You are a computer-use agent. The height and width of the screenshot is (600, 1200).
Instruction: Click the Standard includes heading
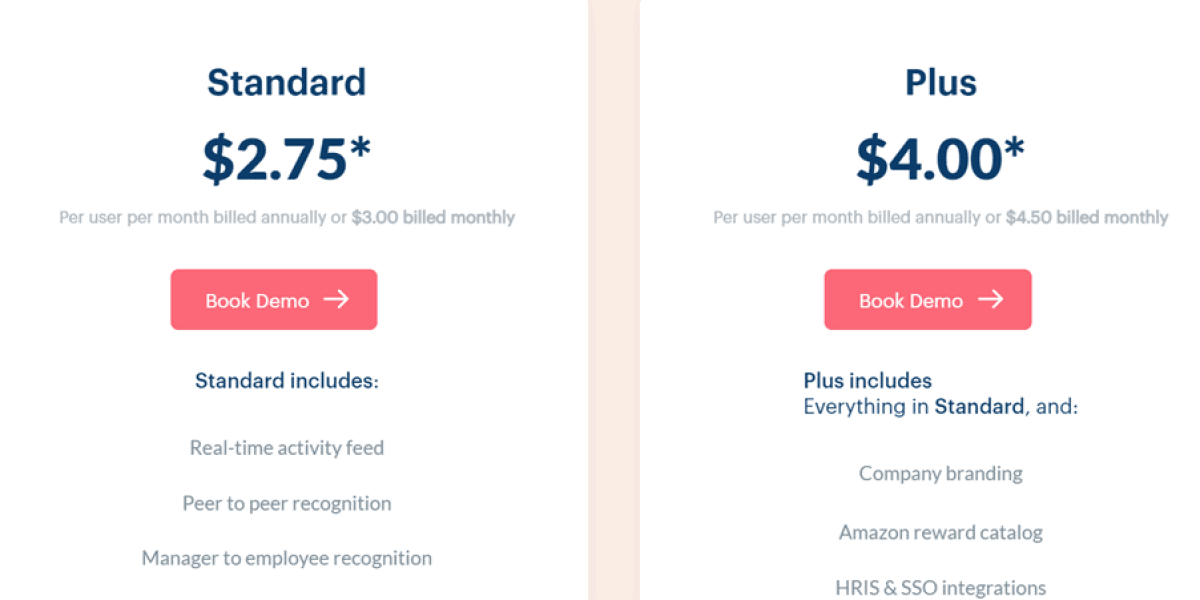(287, 380)
